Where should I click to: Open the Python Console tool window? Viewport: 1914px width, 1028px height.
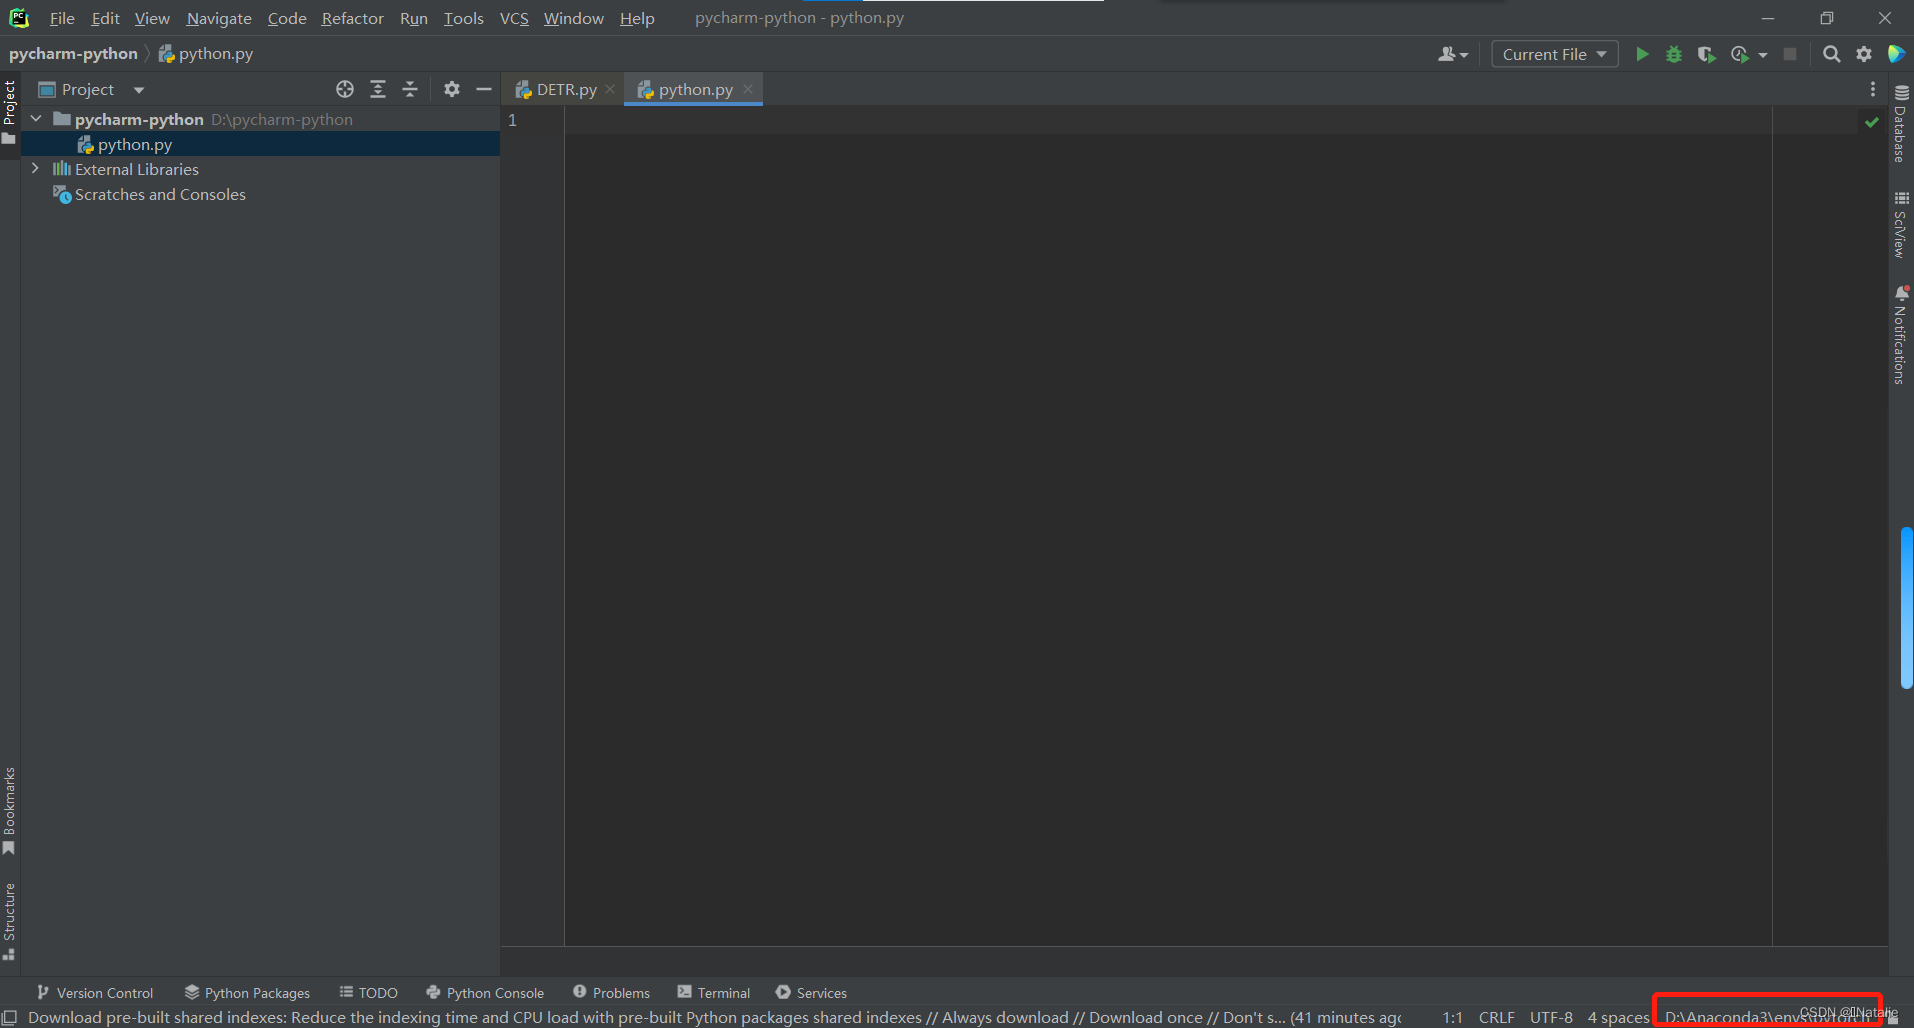(x=485, y=992)
